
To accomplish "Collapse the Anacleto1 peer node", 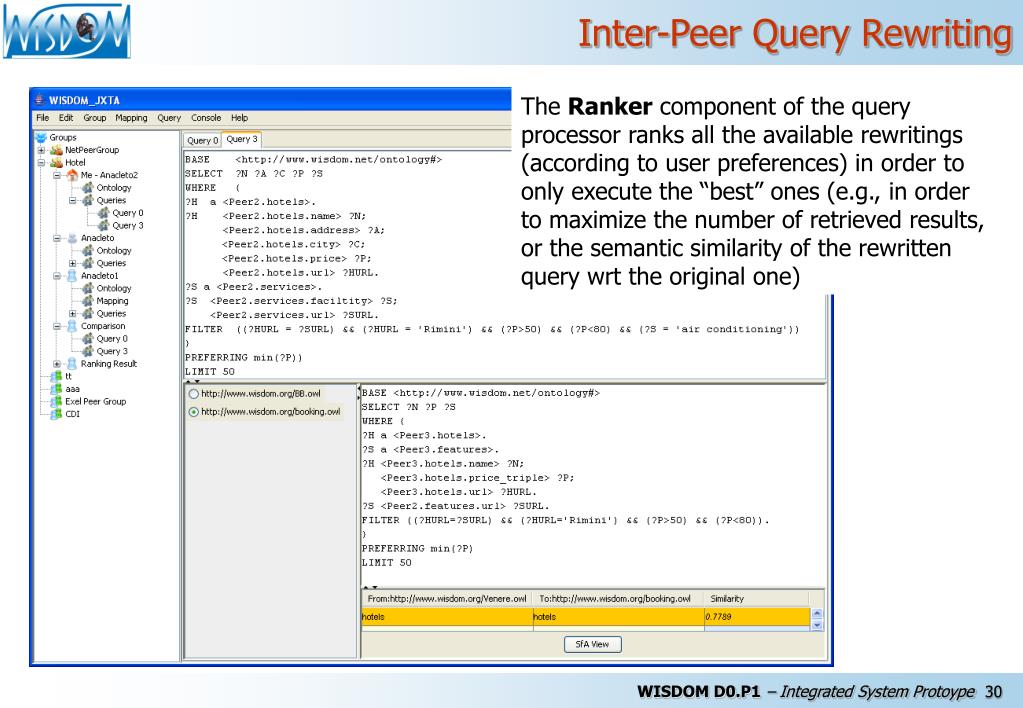I will pyautogui.click(x=57, y=275).
